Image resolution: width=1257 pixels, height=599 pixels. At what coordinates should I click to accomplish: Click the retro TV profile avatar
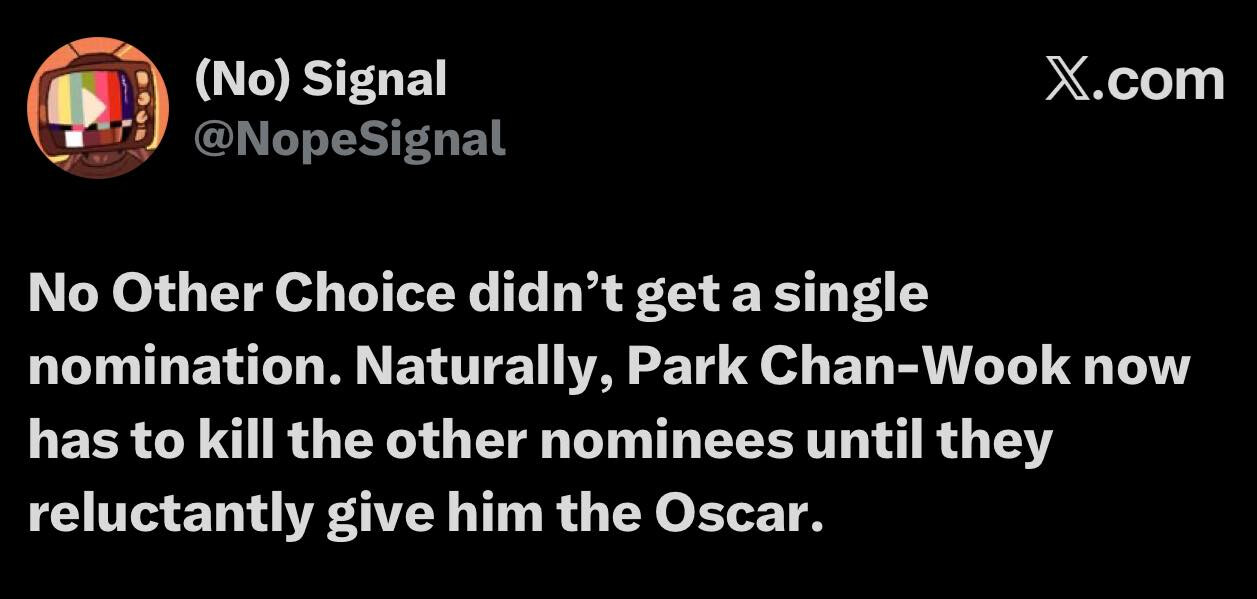click(98, 107)
